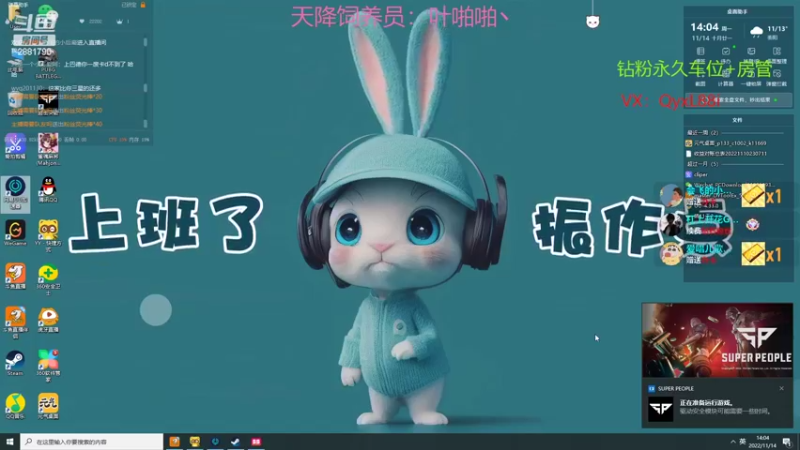Open the PUBG BATTLEGROUNDS desktop shortcut

[48, 64]
